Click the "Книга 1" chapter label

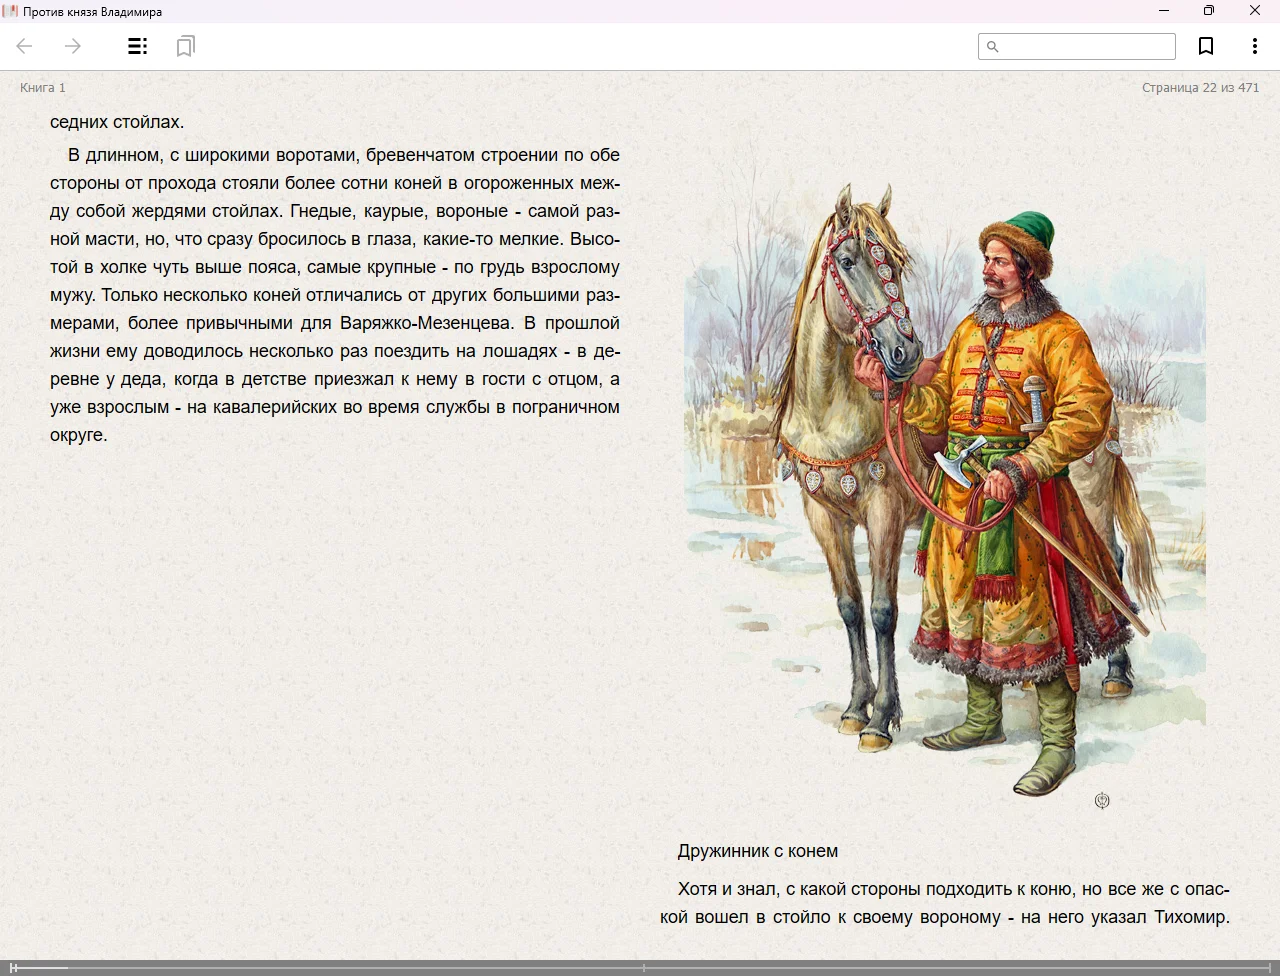pos(43,88)
